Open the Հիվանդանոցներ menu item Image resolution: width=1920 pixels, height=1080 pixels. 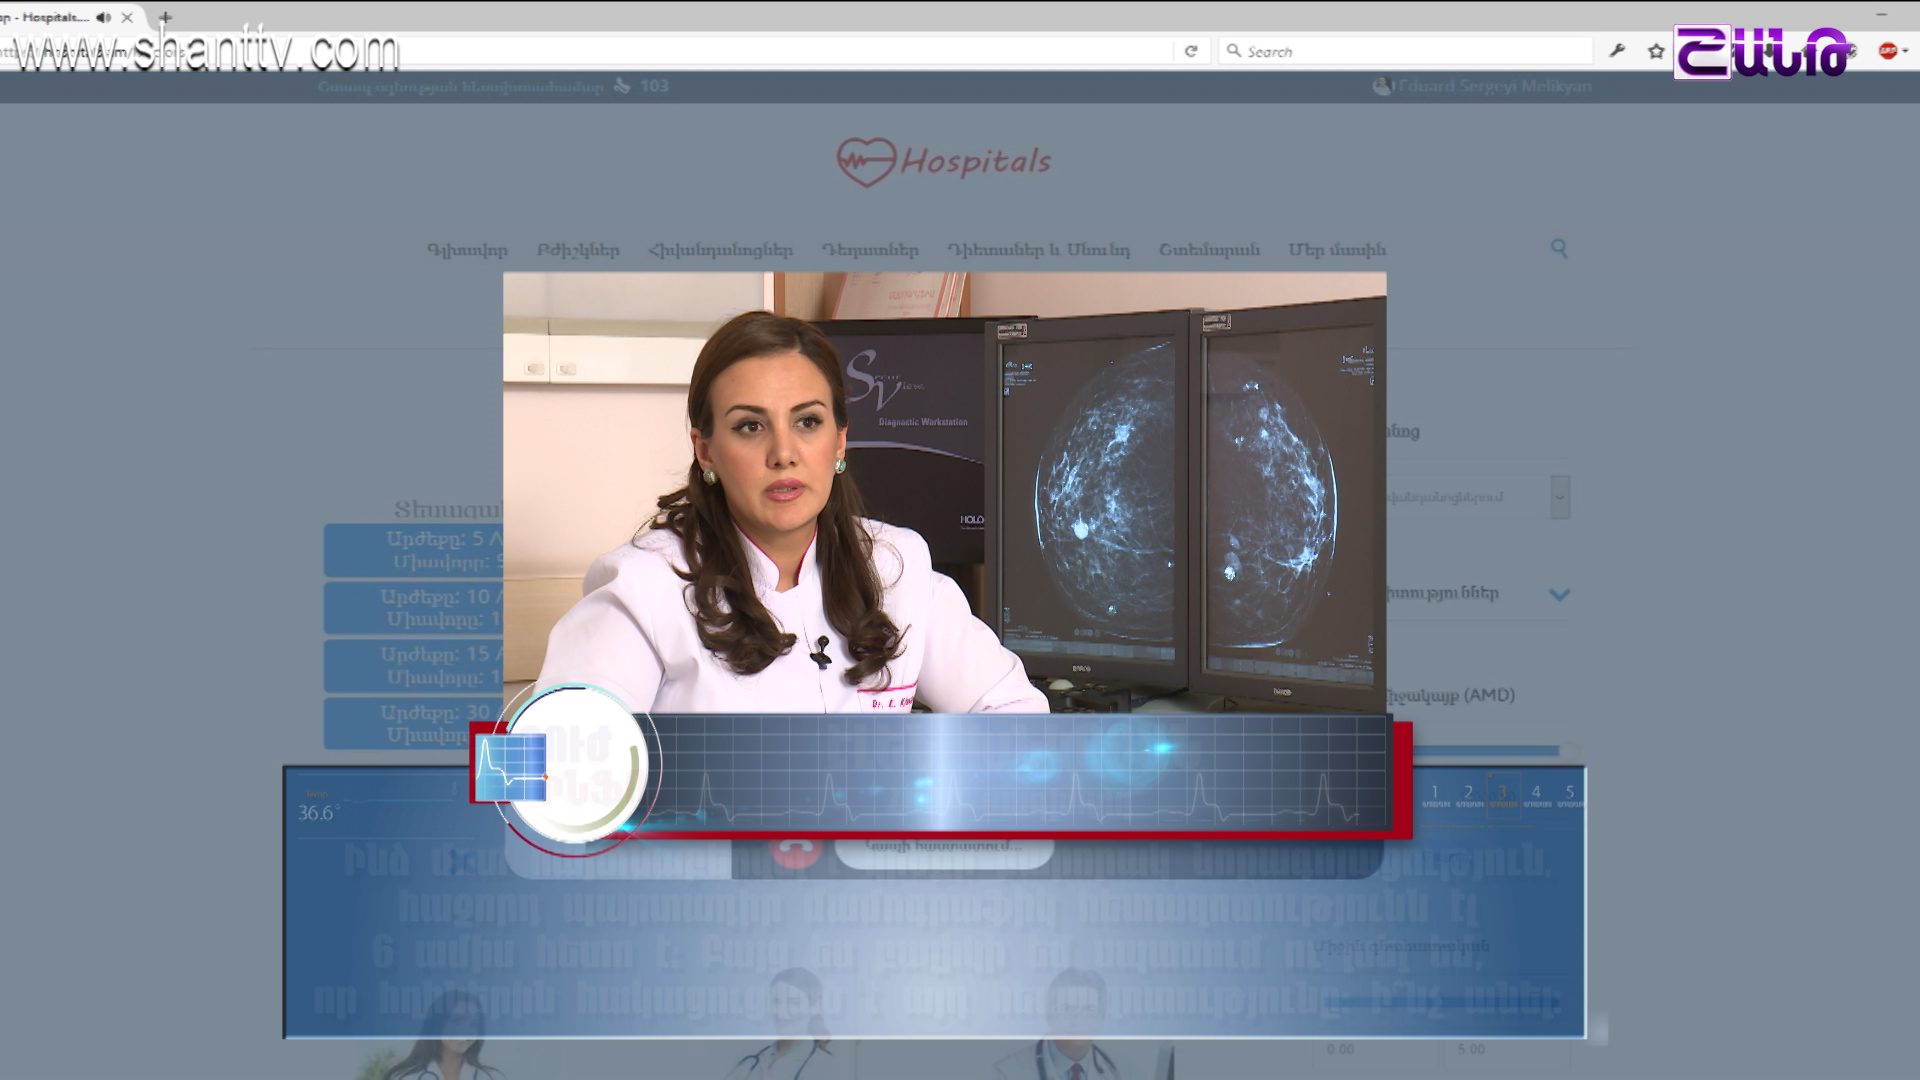click(720, 250)
